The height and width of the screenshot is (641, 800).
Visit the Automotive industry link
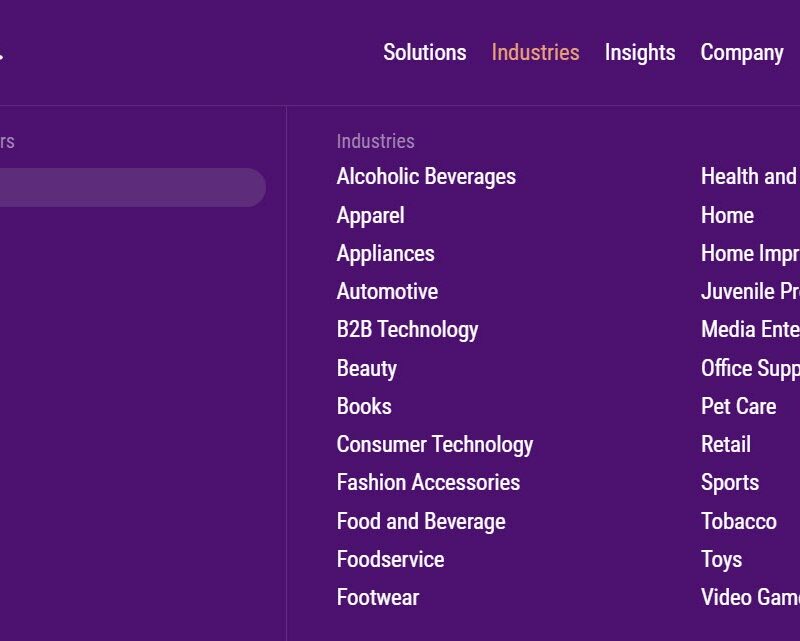click(387, 291)
